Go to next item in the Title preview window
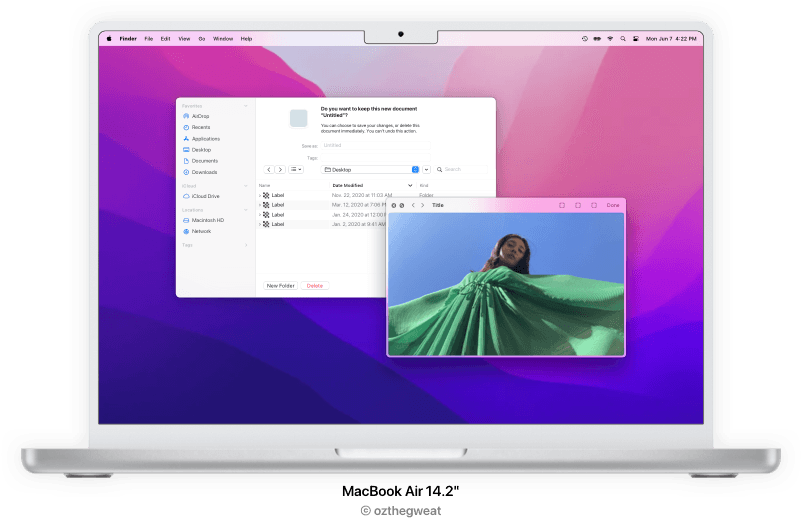Screen dimensions: 801x518 [422, 205]
